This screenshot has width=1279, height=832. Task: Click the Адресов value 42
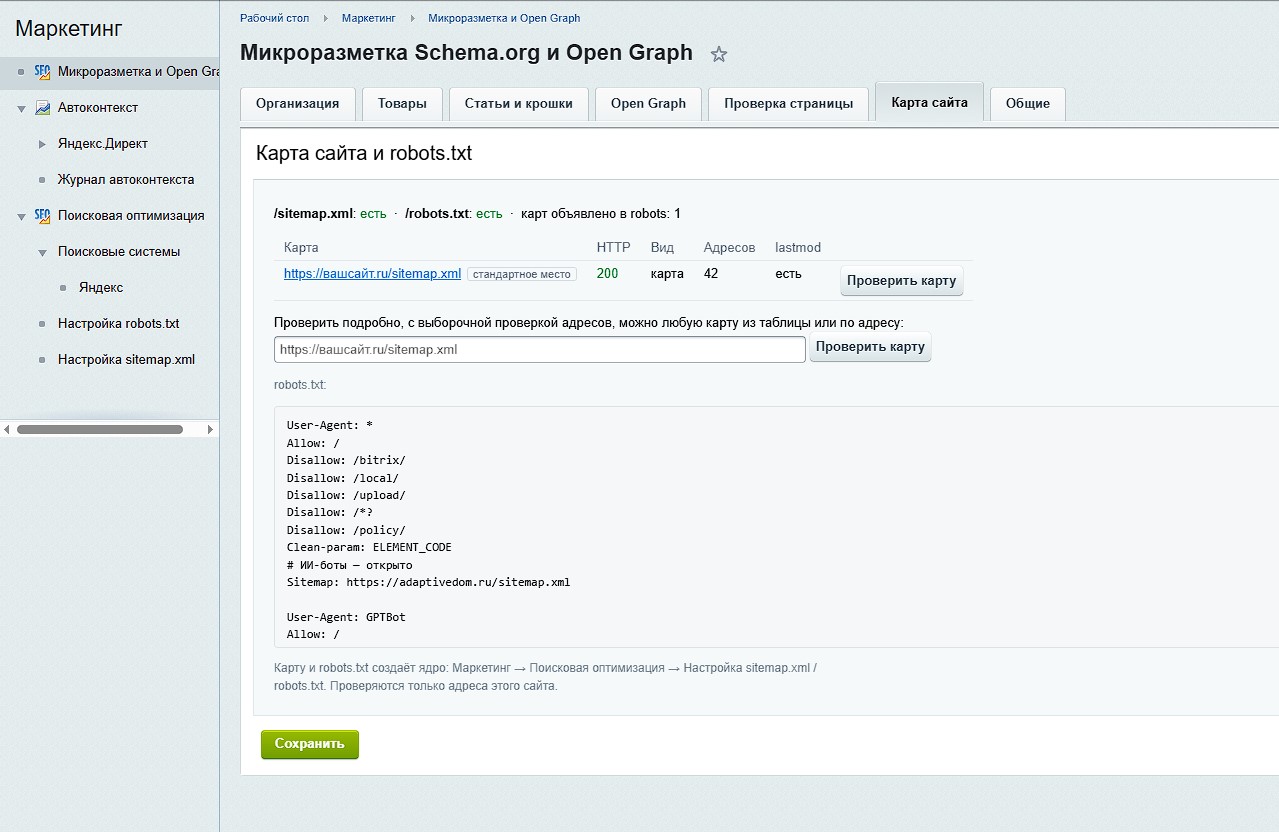click(x=711, y=273)
